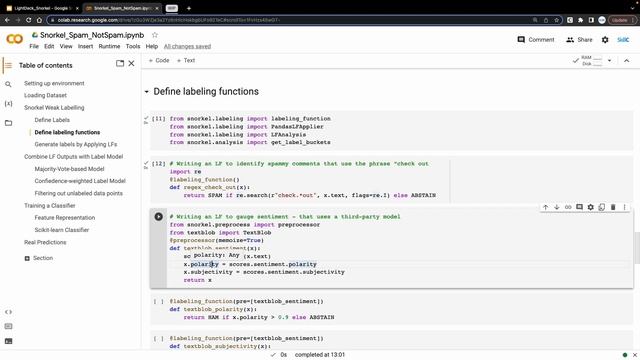The height and width of the screenshot is (360, 640).
Task: Open cell editor settings gear
Action: click(591, 207)
